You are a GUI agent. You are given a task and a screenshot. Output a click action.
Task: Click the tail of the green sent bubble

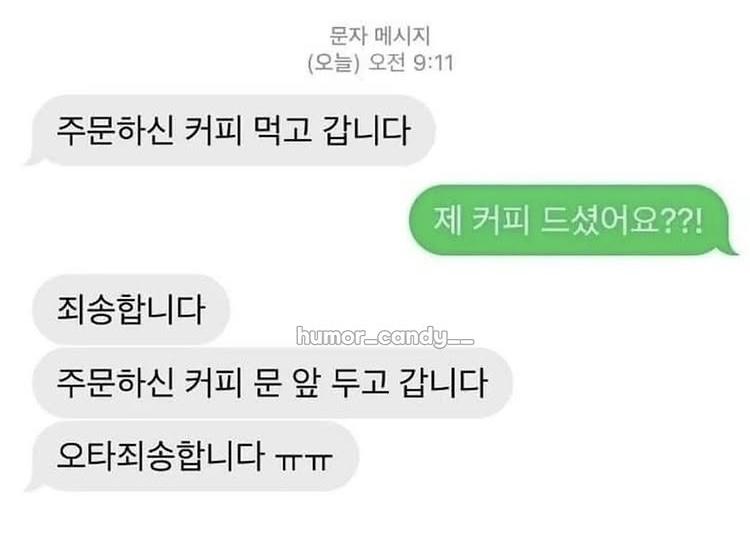729,249
